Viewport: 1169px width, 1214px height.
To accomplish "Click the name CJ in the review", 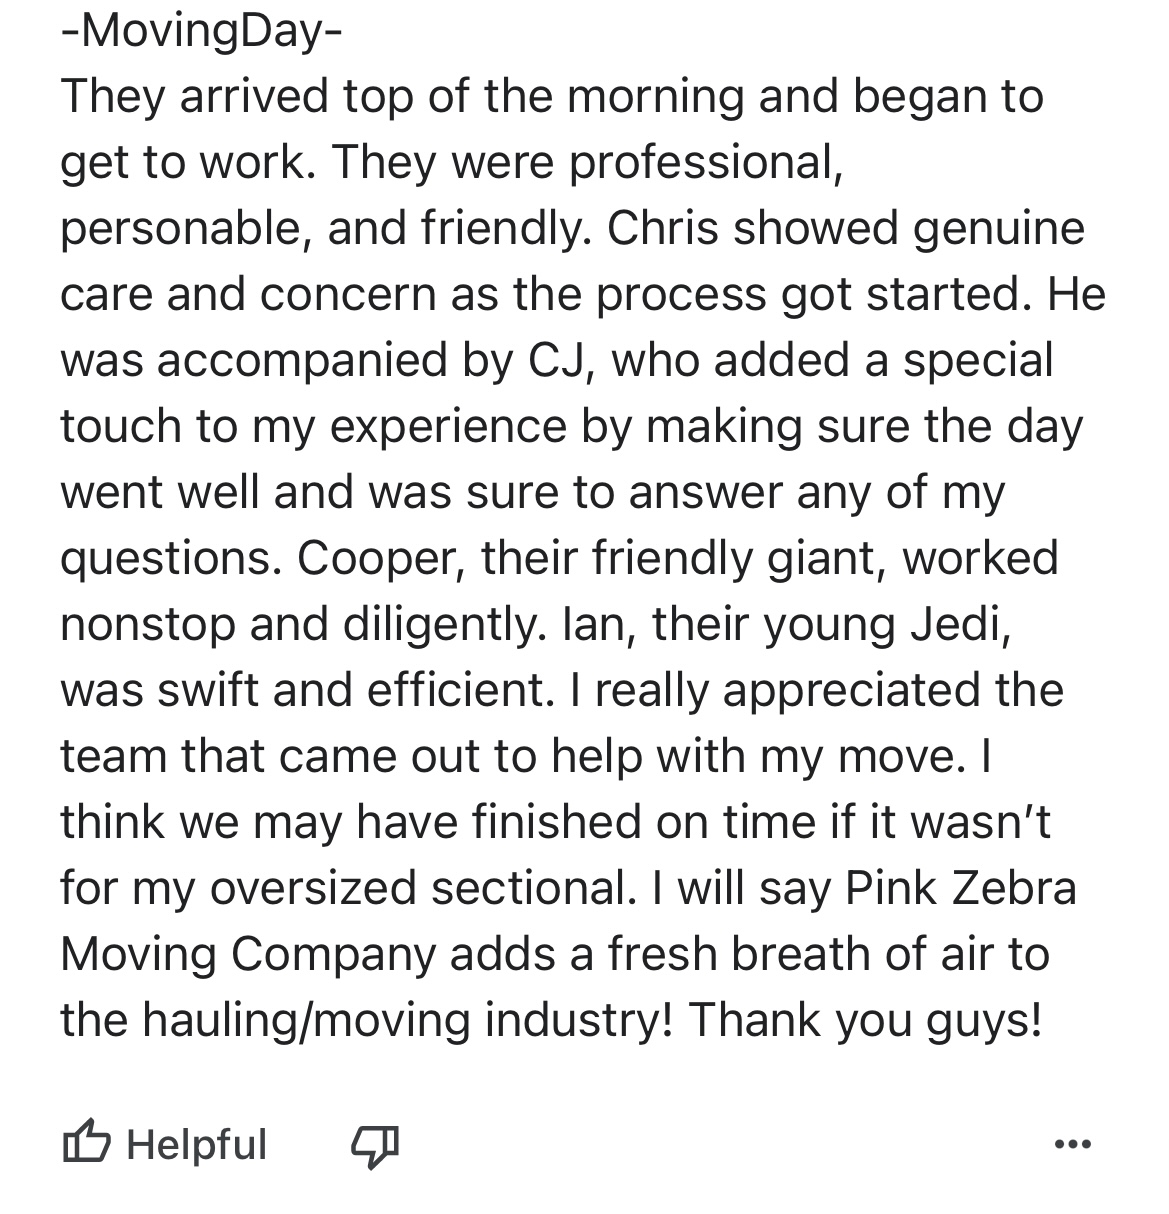I will [x=558, y=360].
